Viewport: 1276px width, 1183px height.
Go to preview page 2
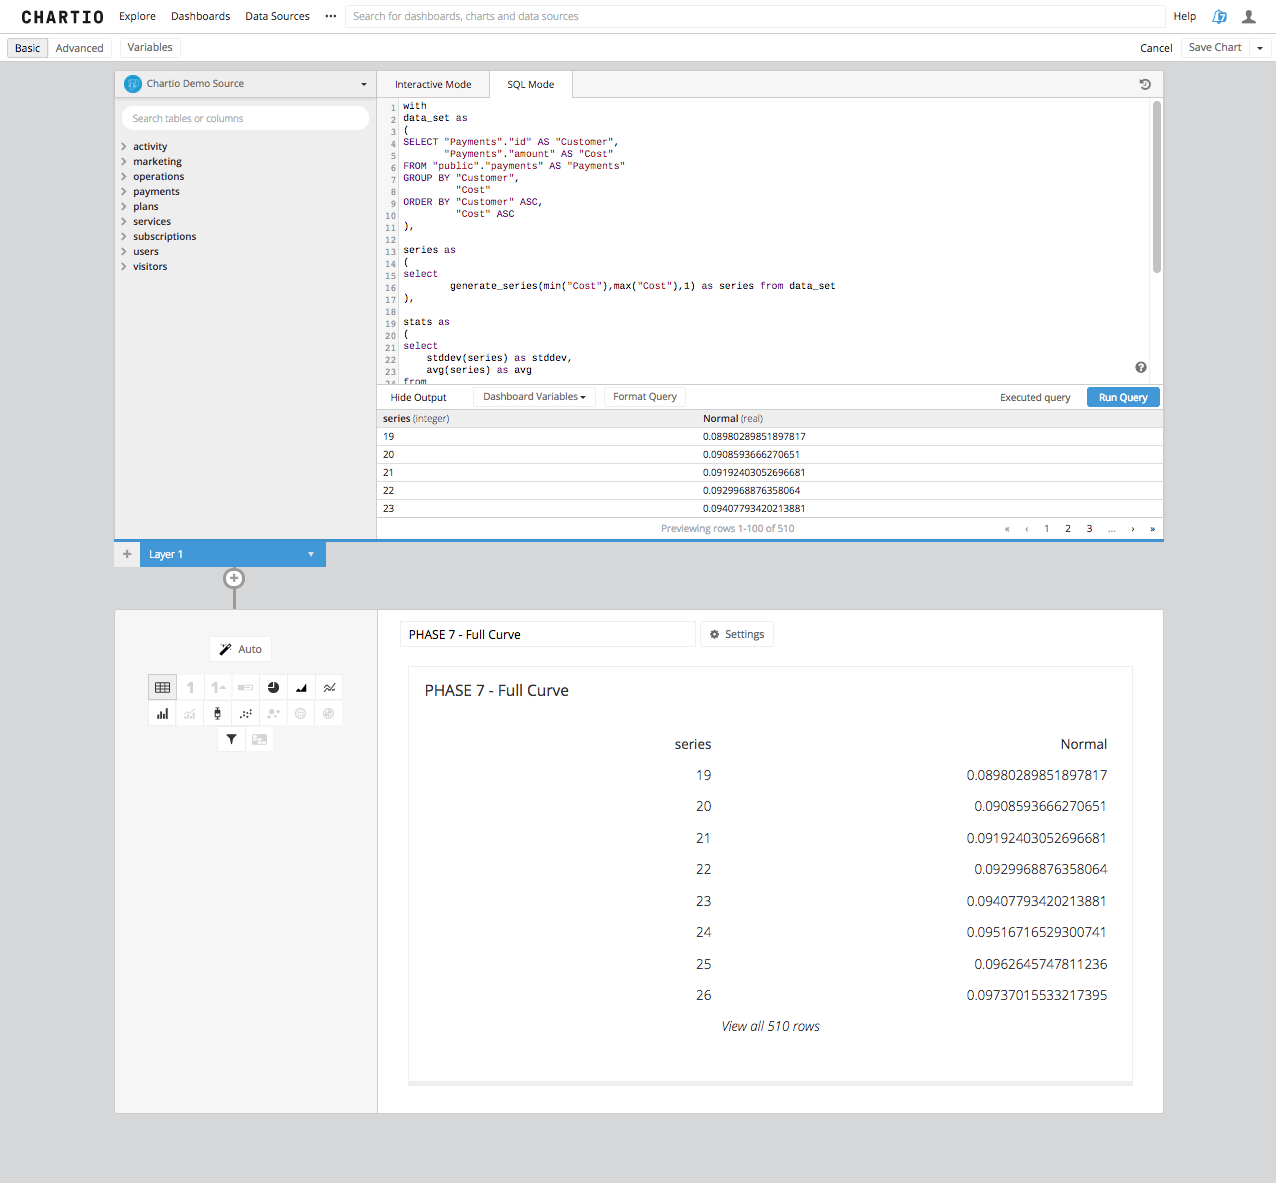(1068, 528)
